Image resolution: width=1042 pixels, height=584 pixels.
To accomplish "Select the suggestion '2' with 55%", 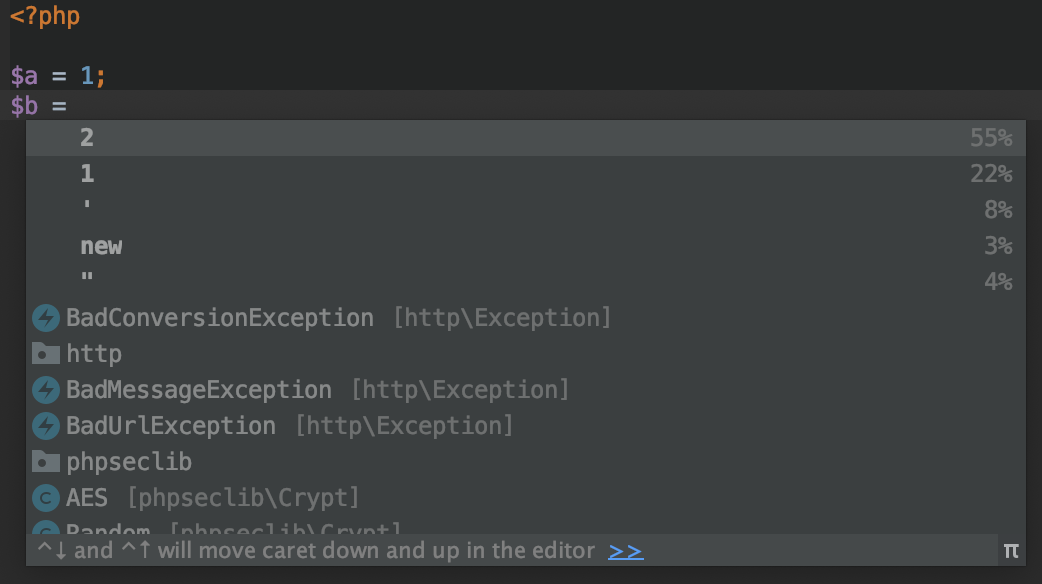I will 526,138.
